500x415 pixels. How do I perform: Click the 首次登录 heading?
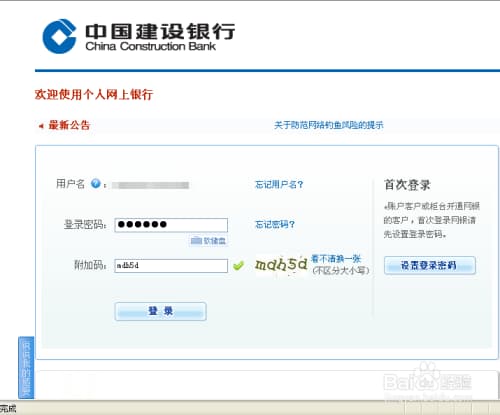pos(407,185)
